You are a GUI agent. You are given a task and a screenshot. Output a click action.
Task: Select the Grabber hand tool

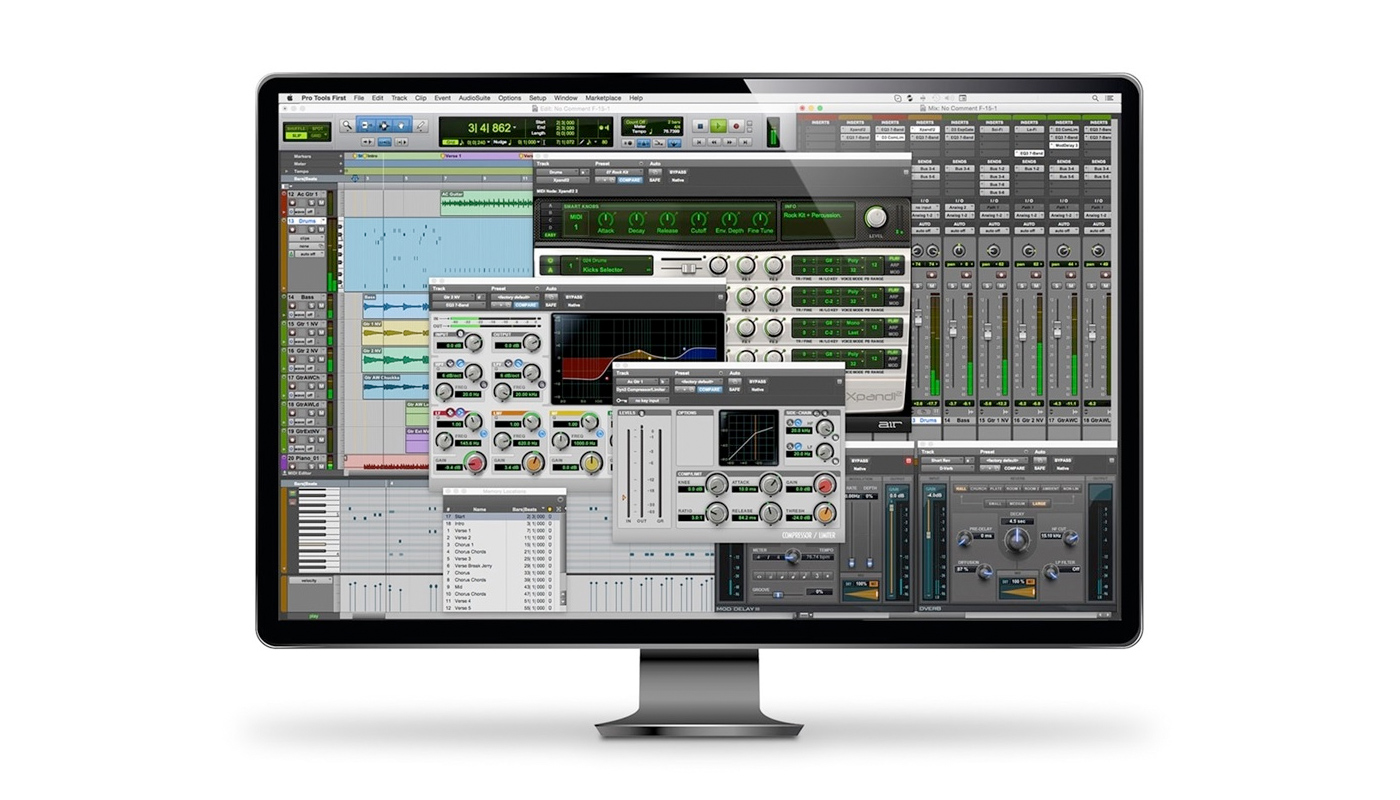[x=401, y=126]
